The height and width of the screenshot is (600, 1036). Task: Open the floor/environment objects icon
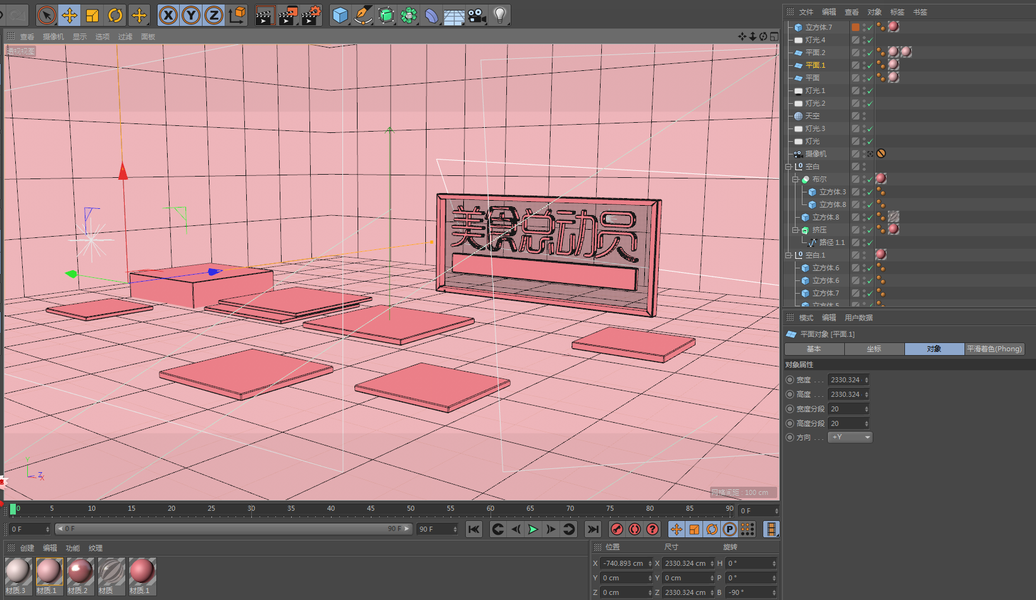pyautogui.click(x=454, y=15)
